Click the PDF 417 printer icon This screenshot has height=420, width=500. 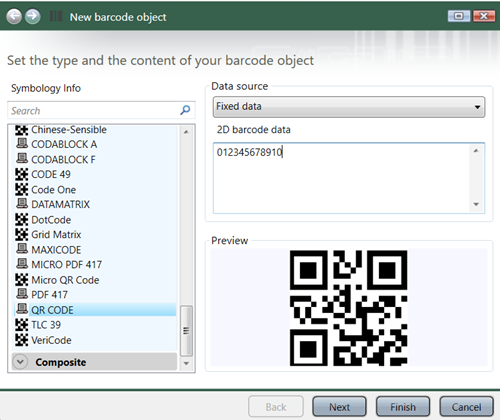[22, 294]
